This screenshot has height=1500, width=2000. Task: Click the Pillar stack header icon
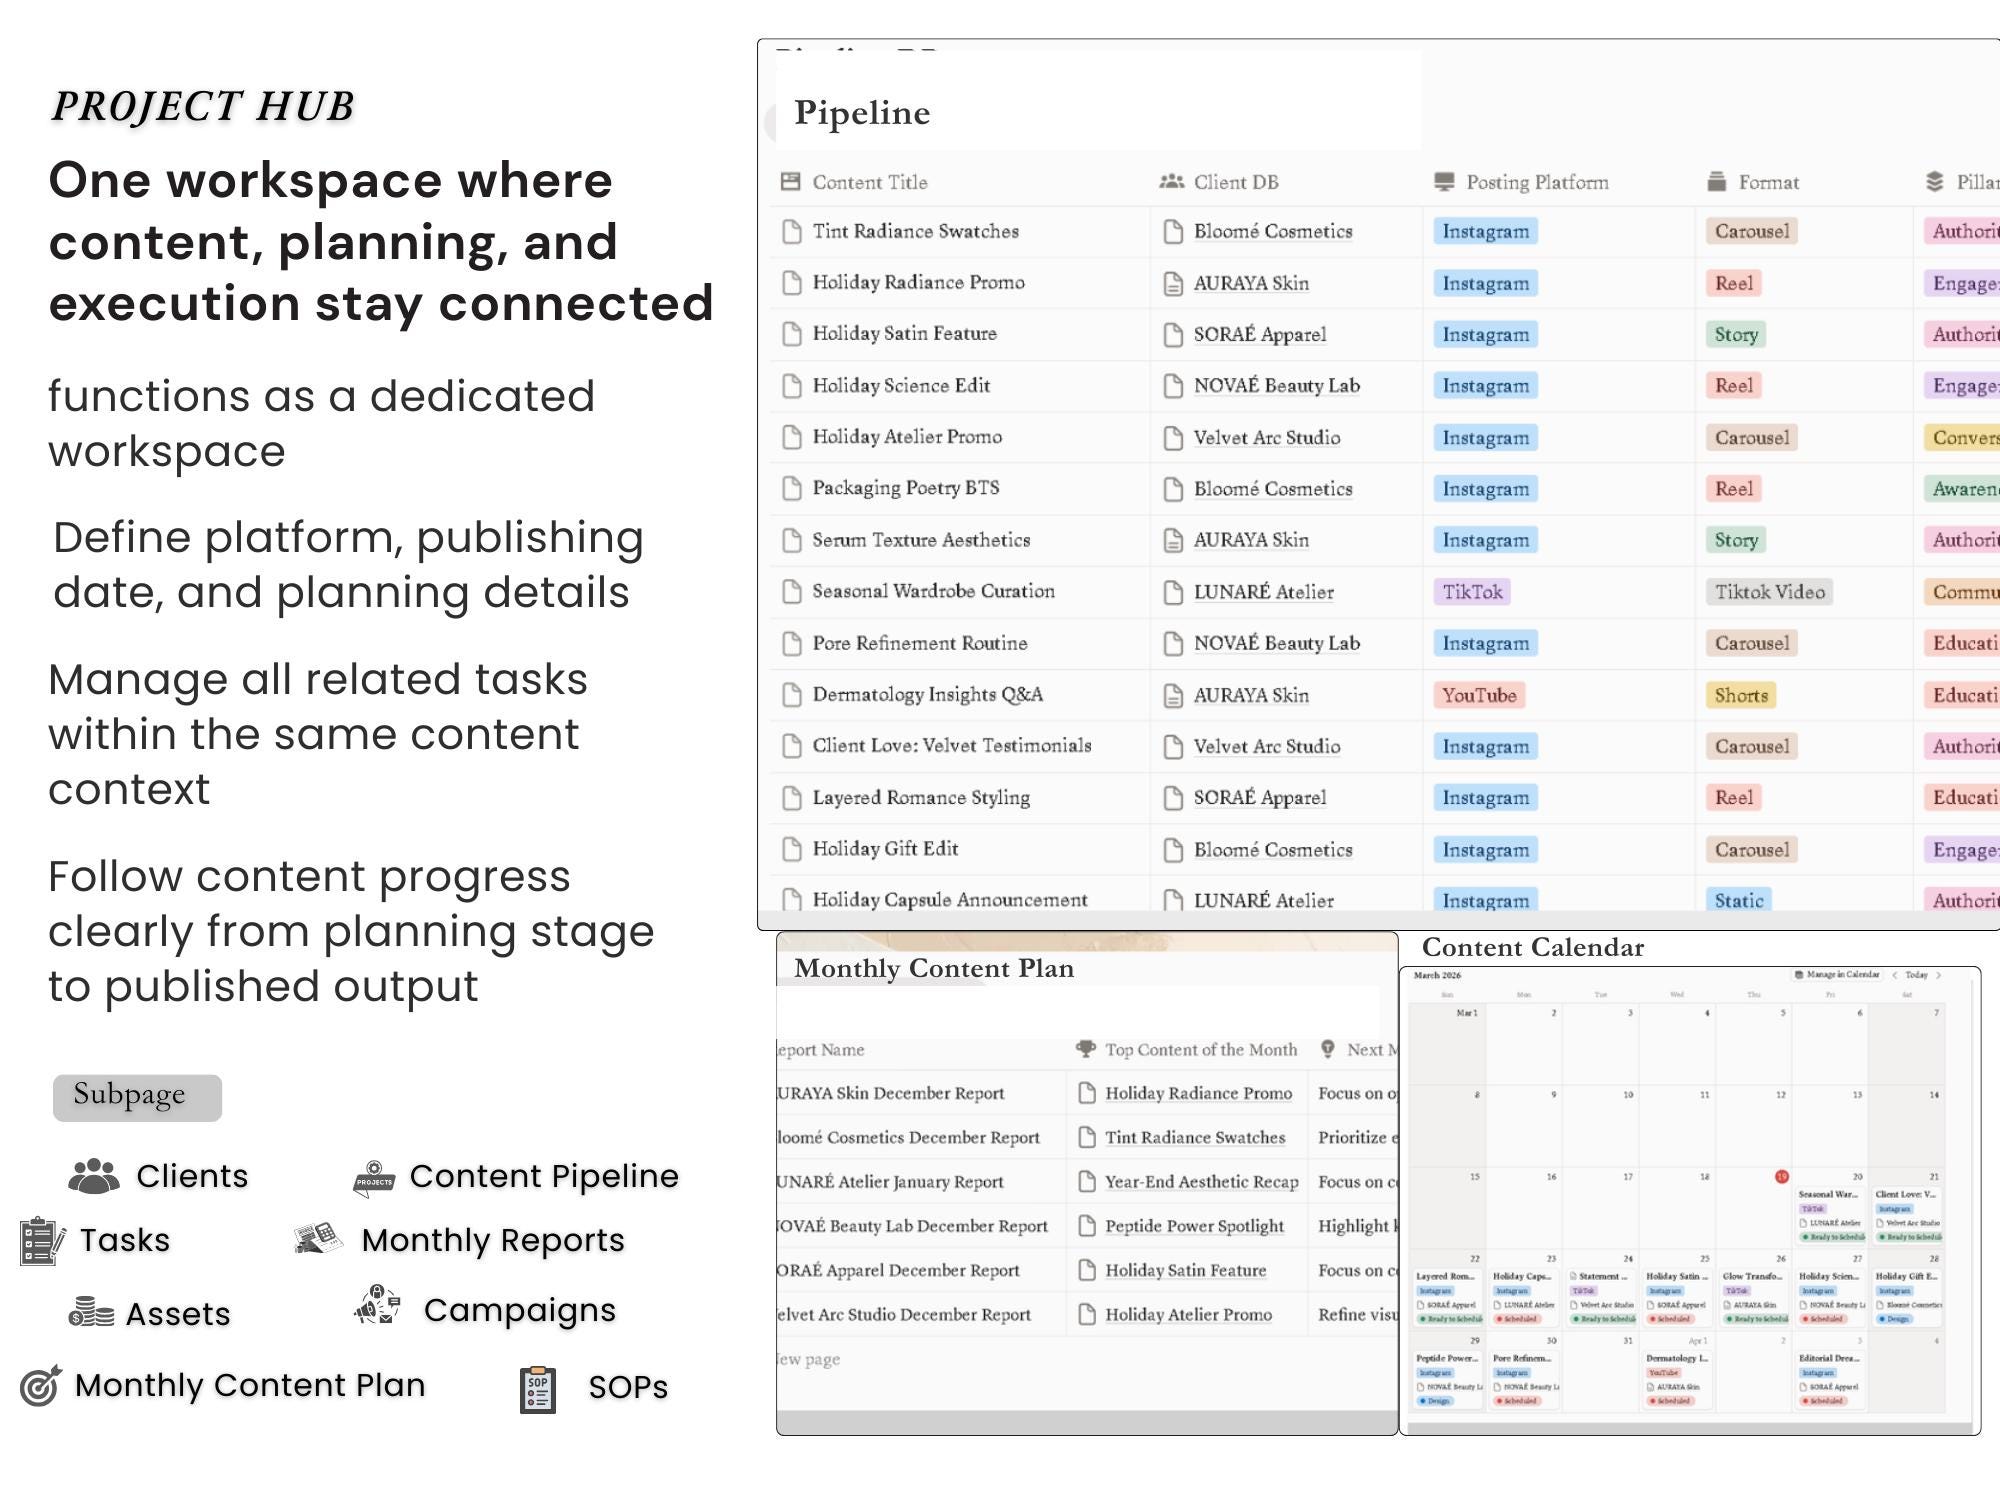pos(1935,181)
